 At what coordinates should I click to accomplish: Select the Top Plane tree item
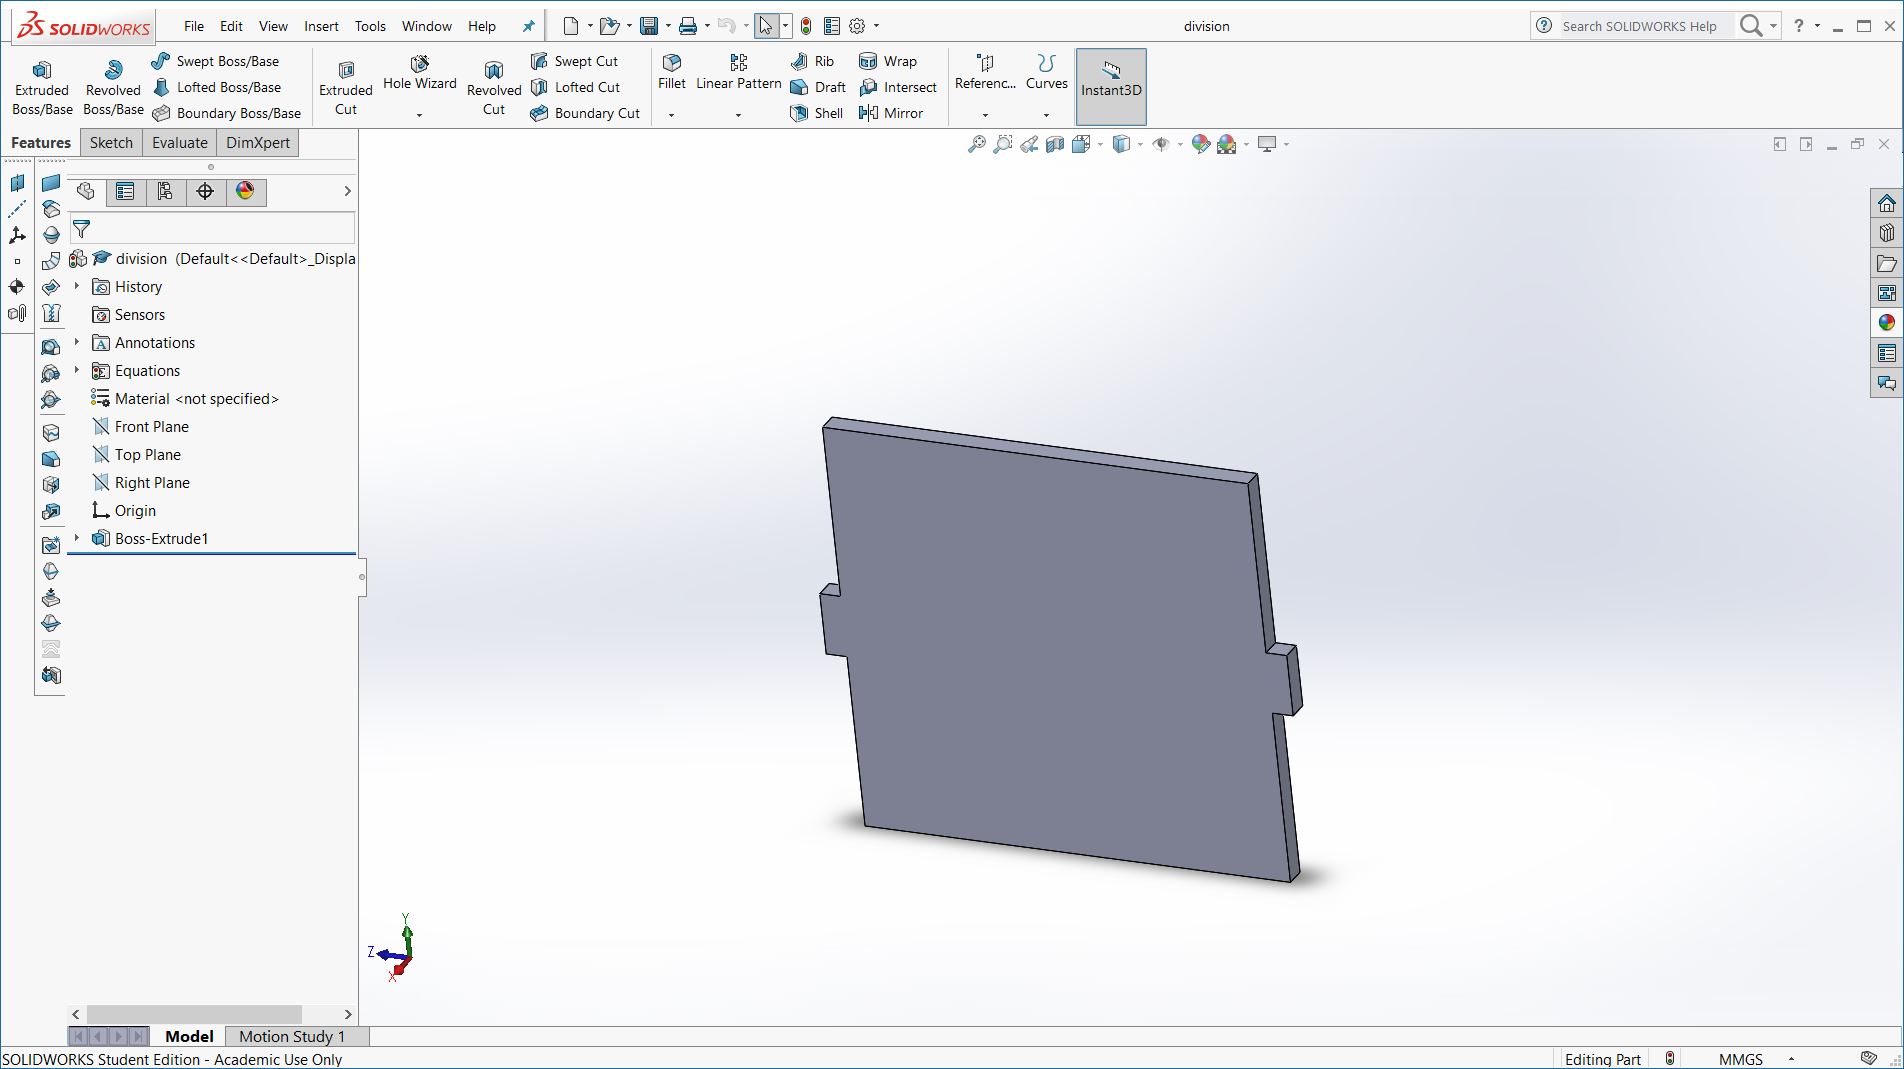click(x=147, y=454)
